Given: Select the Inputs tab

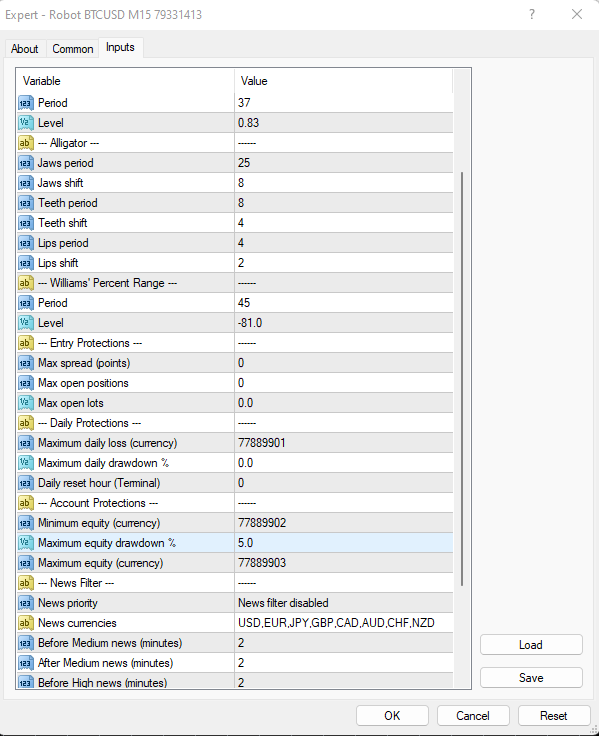Looking at the screenshot, I should (x=120, y=47).
